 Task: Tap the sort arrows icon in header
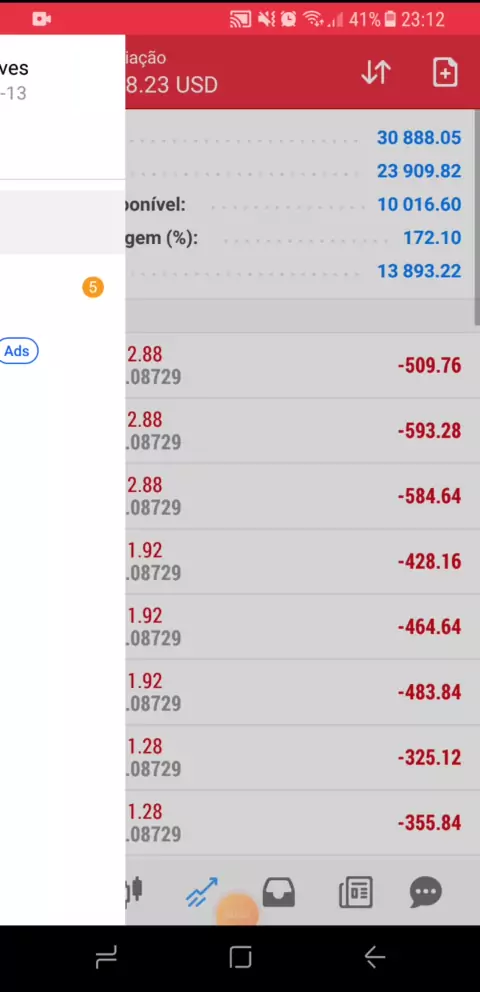pos(376,73)
